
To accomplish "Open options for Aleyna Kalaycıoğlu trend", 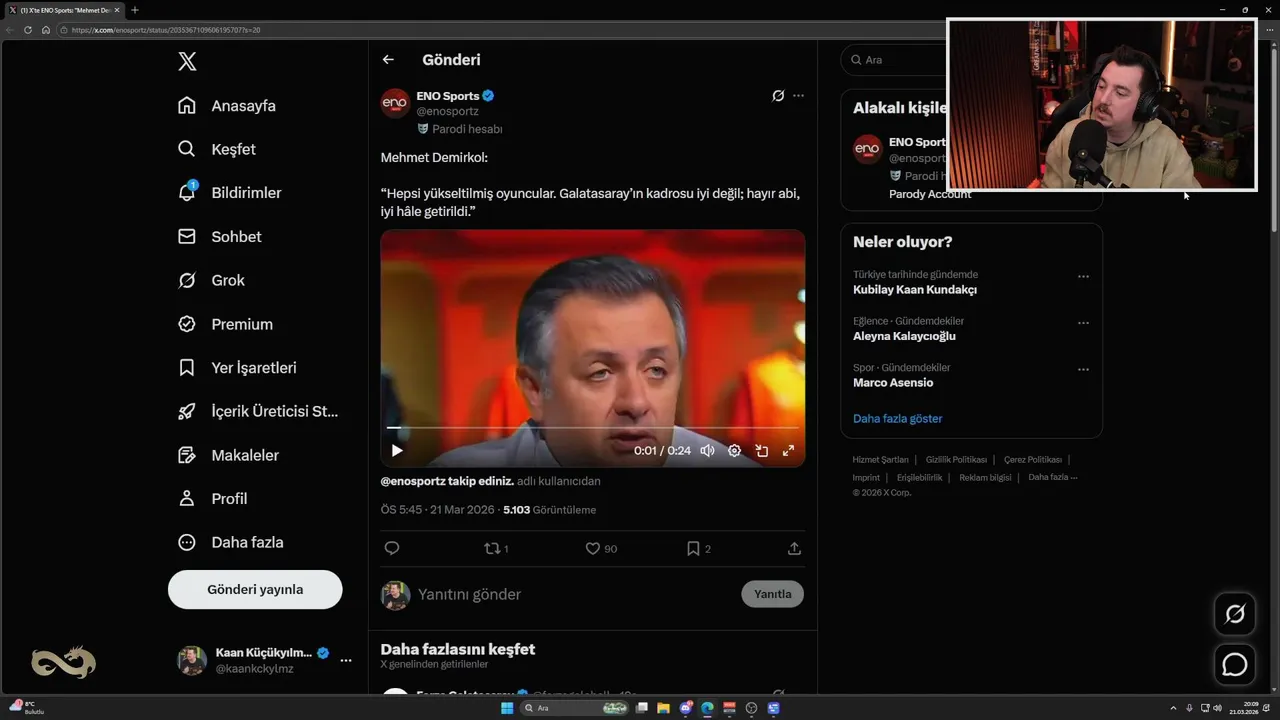I will tap(1083, 324).
